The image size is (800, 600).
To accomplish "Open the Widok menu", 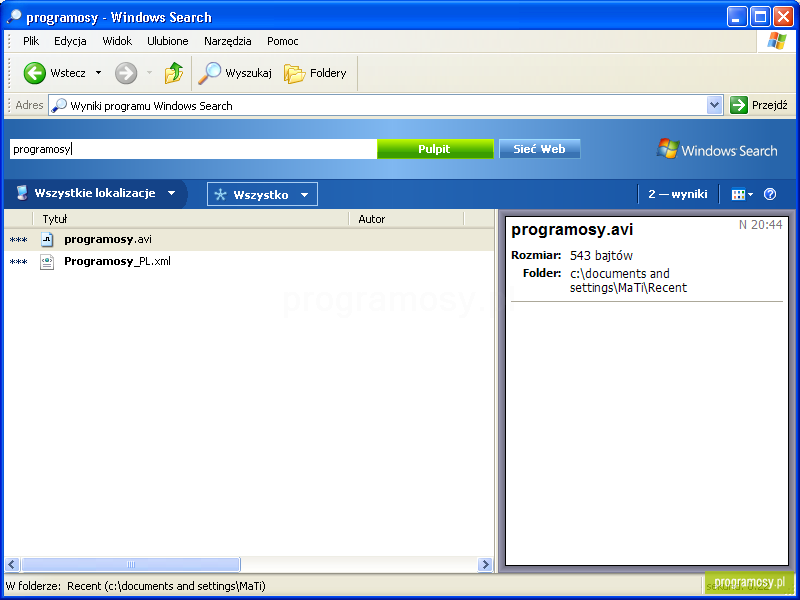I will [117, 41].
